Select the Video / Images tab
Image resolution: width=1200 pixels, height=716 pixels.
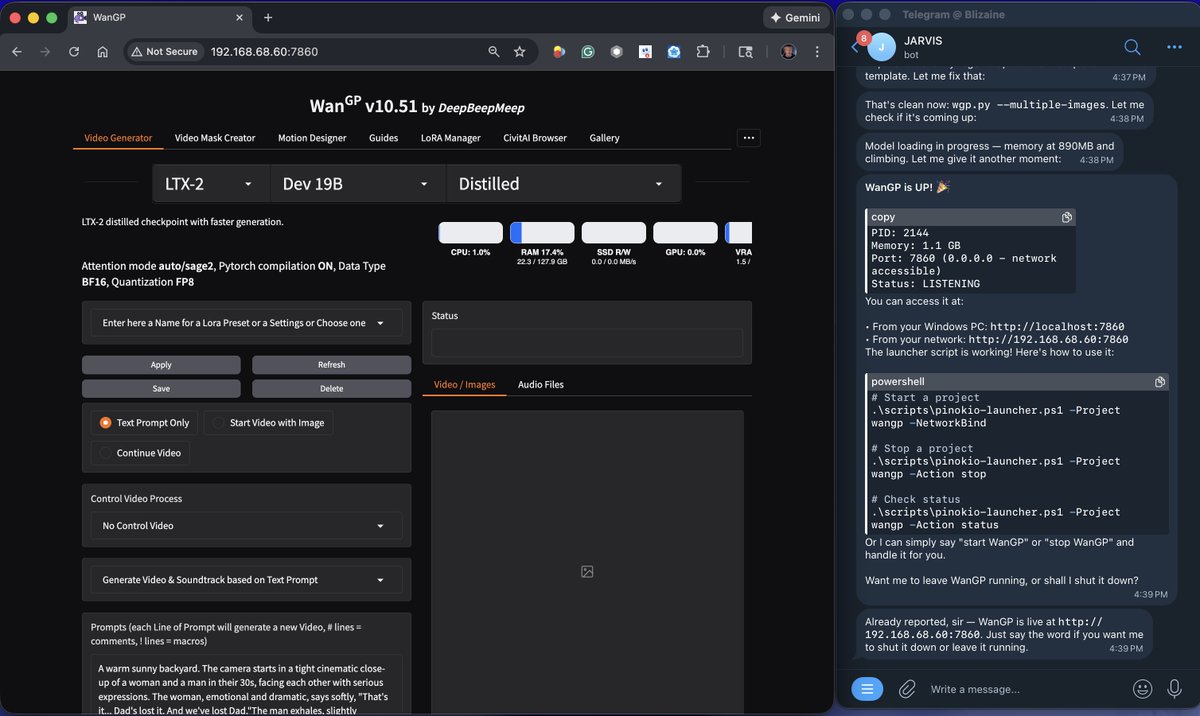pos(464,384)
